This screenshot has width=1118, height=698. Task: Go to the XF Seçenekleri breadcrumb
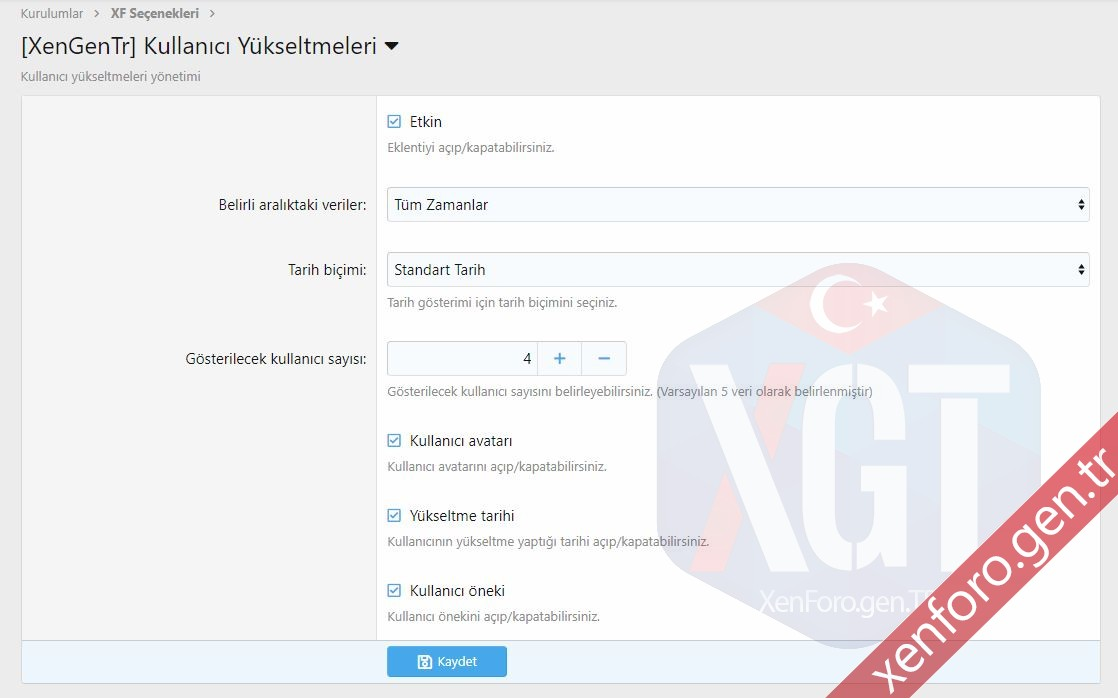coord(155,14)
